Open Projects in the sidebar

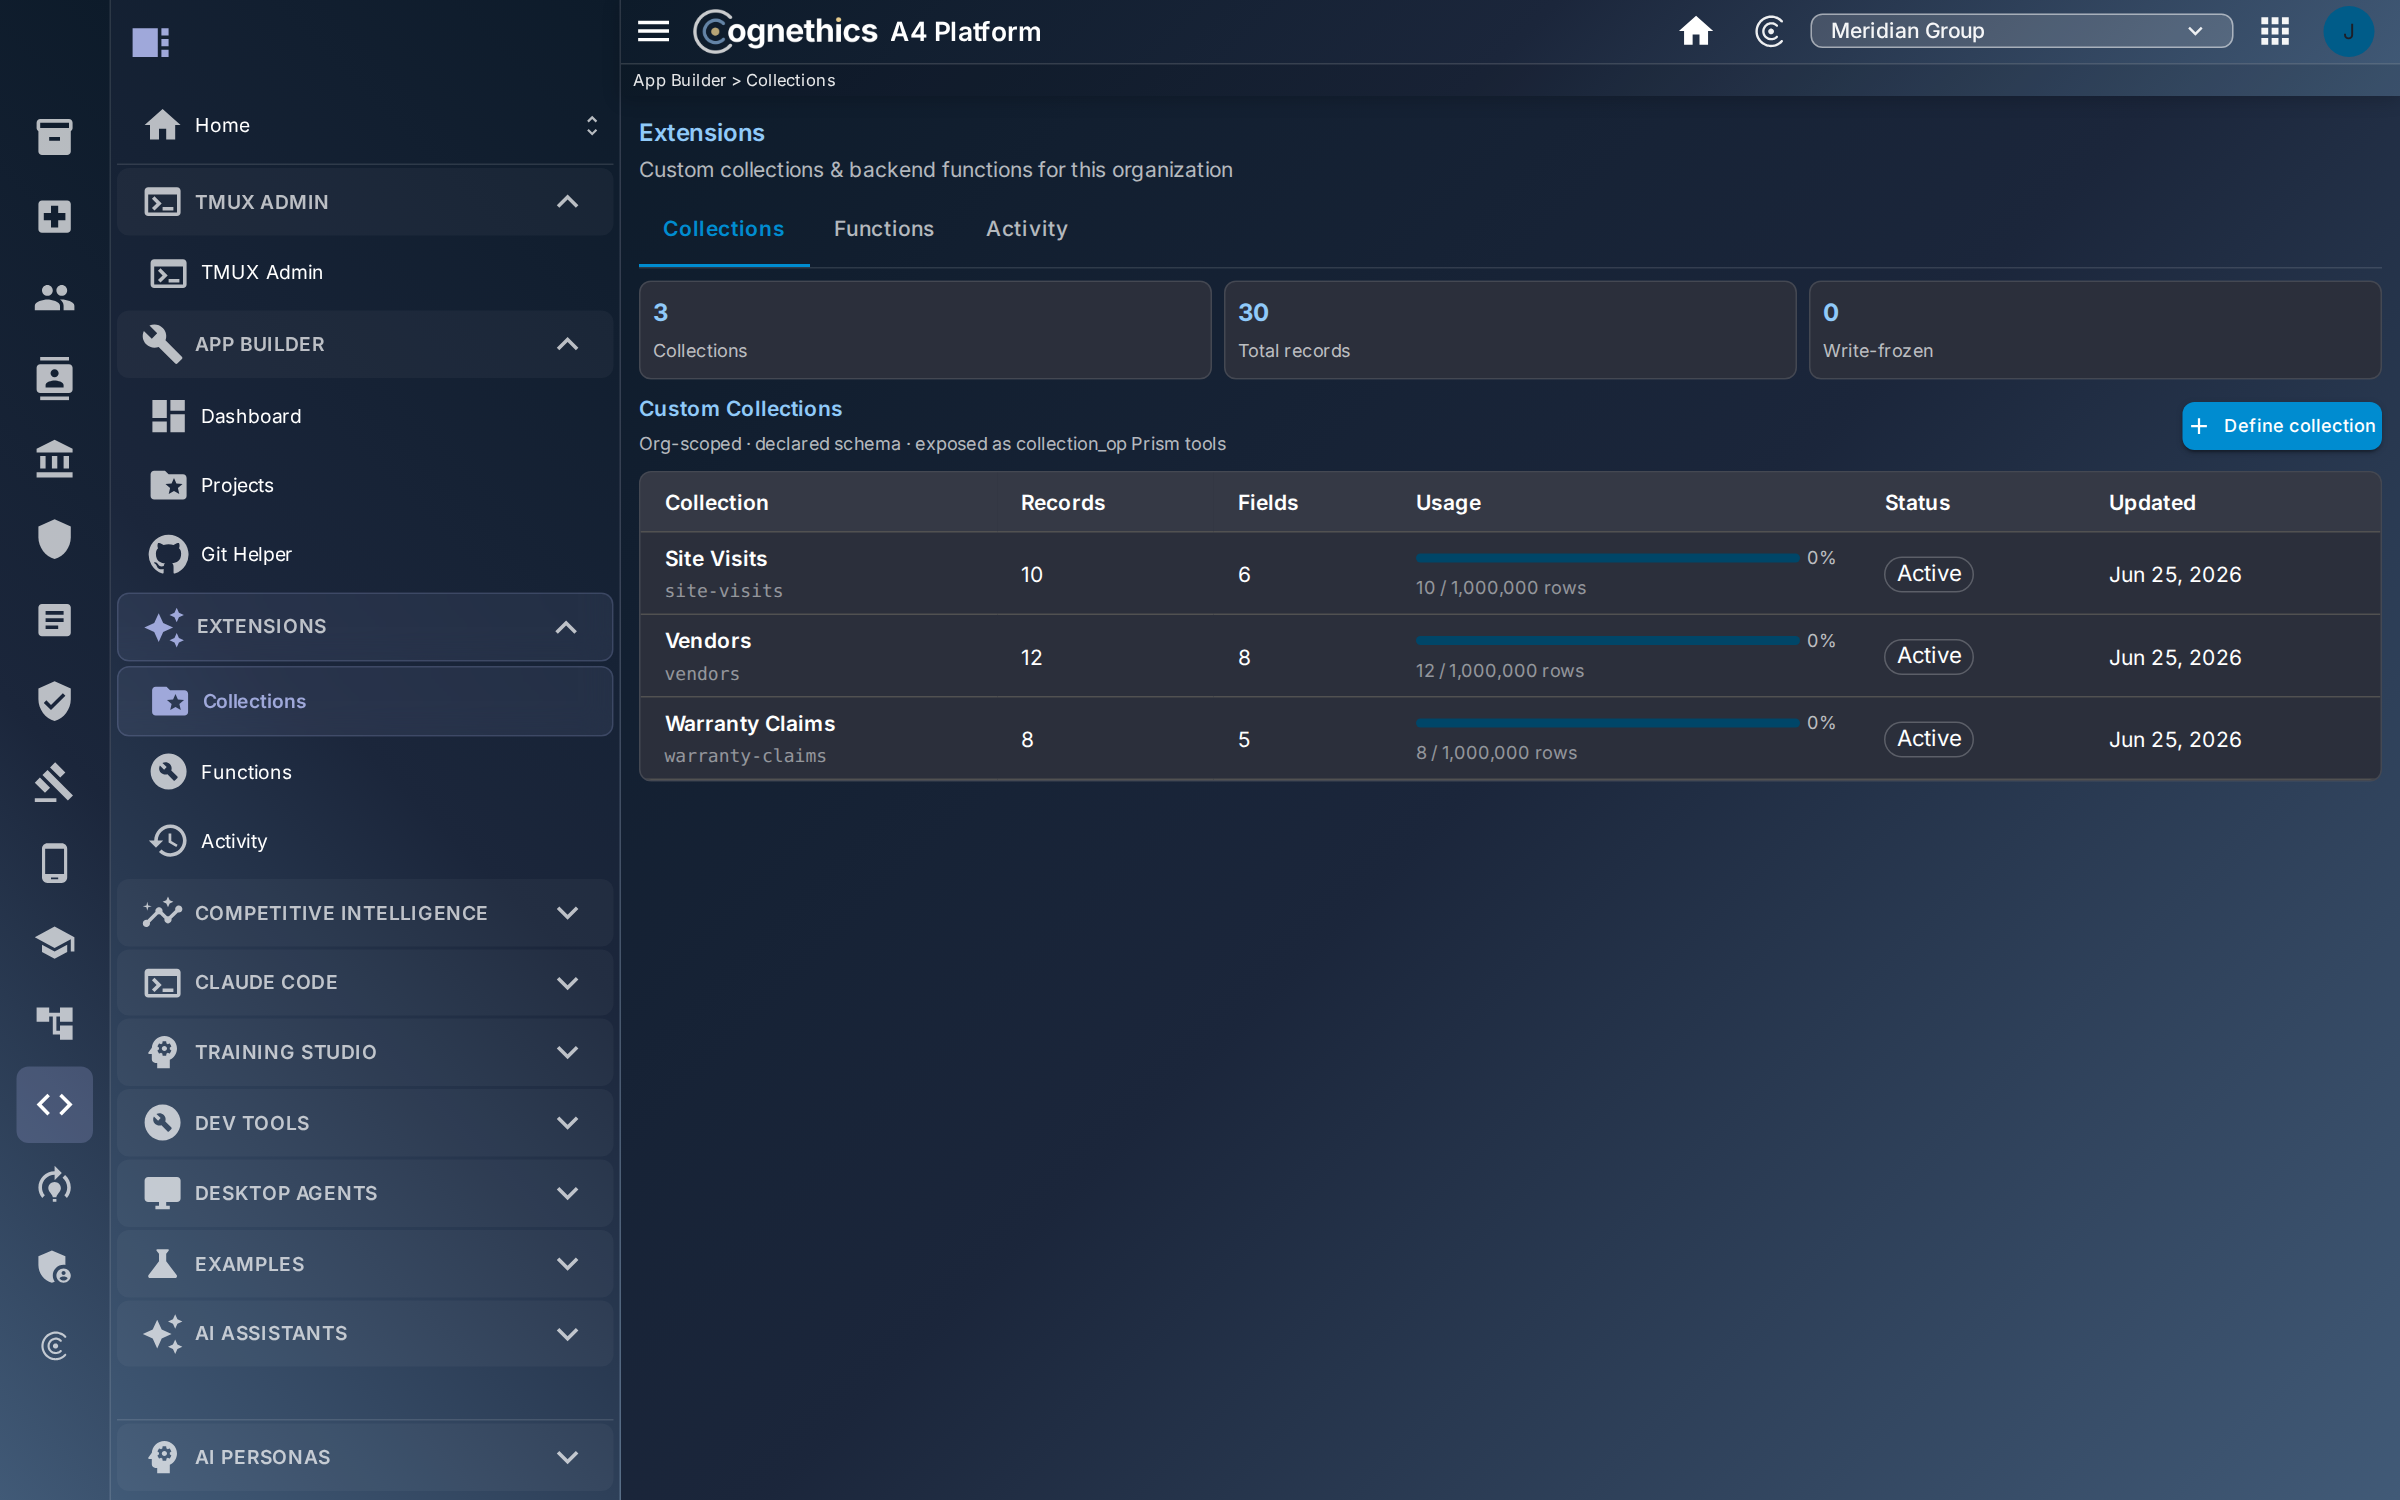tap(365, 485)
